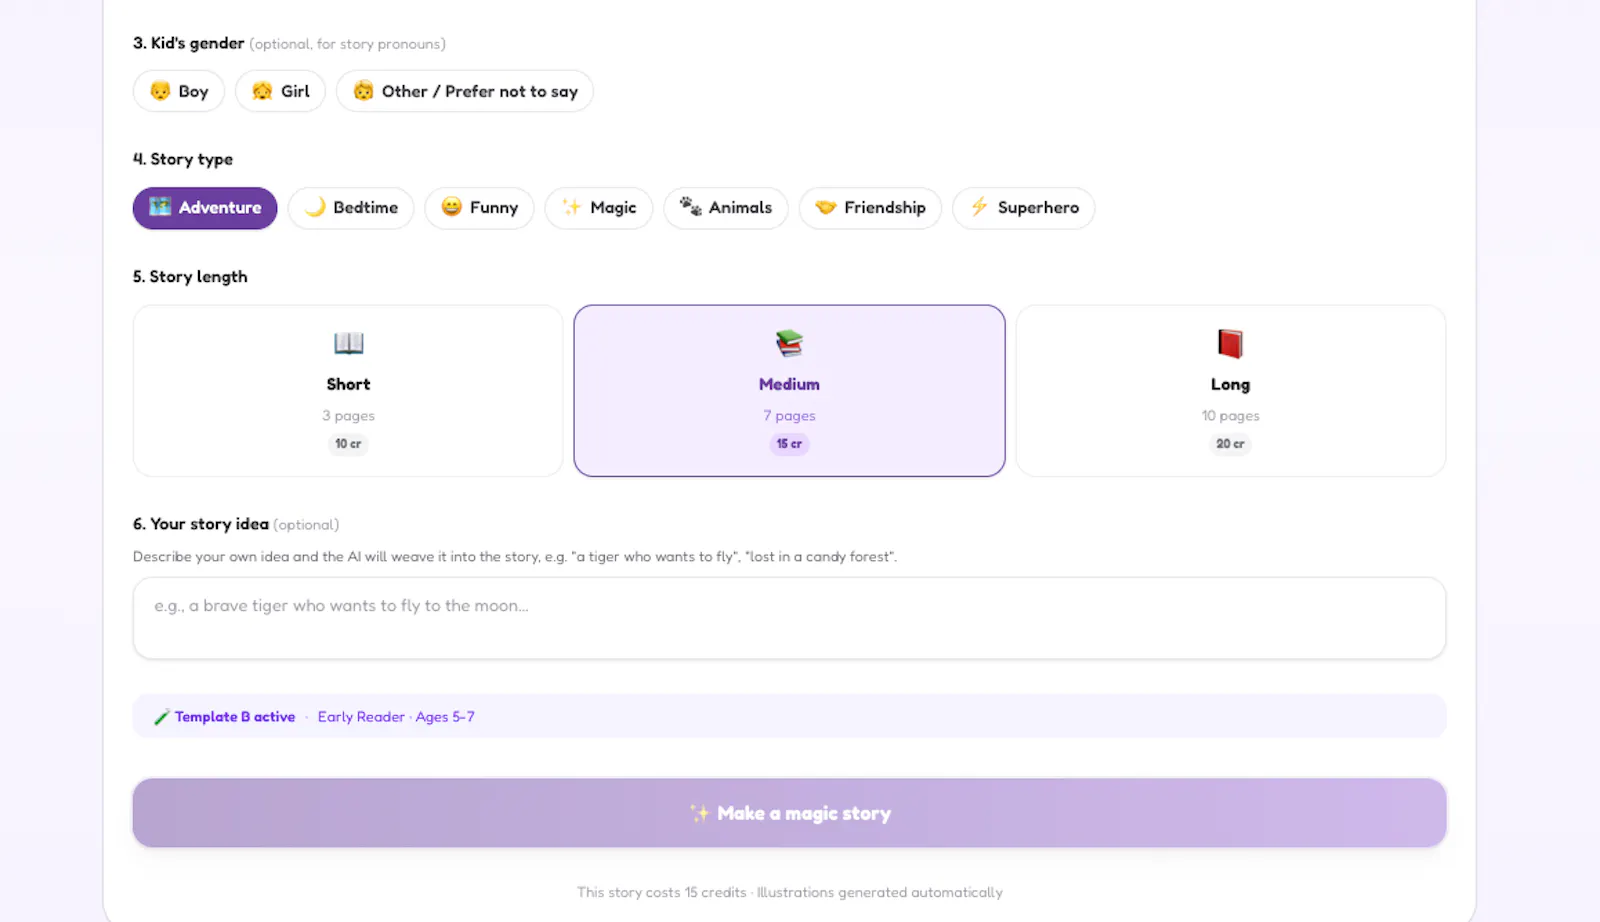1600x922 pixels.
Task: Pick the Funny story type
Action: tap(479, 208)
